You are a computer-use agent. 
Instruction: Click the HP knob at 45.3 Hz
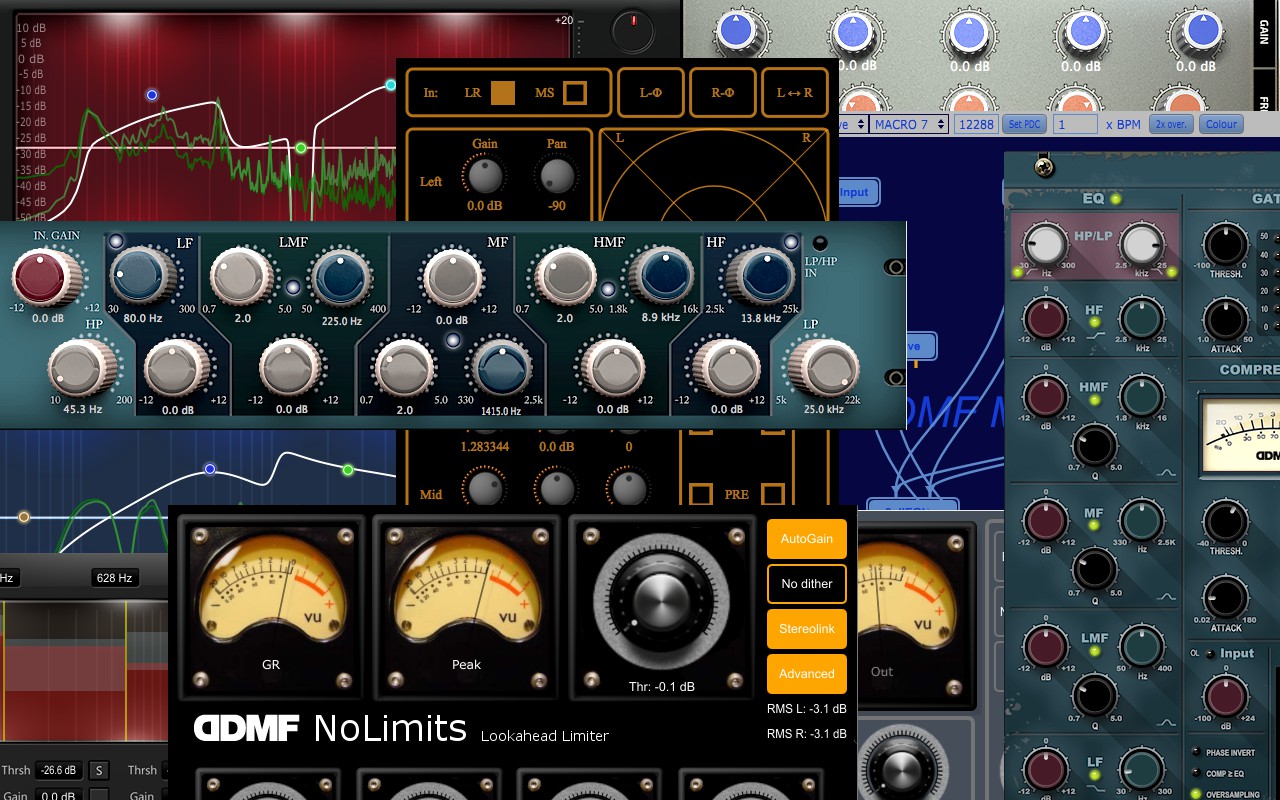click(82, 368)
